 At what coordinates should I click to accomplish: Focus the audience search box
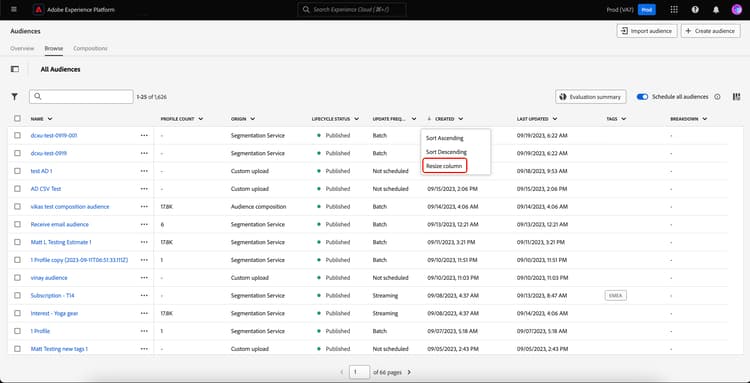(x=81, y=97)
